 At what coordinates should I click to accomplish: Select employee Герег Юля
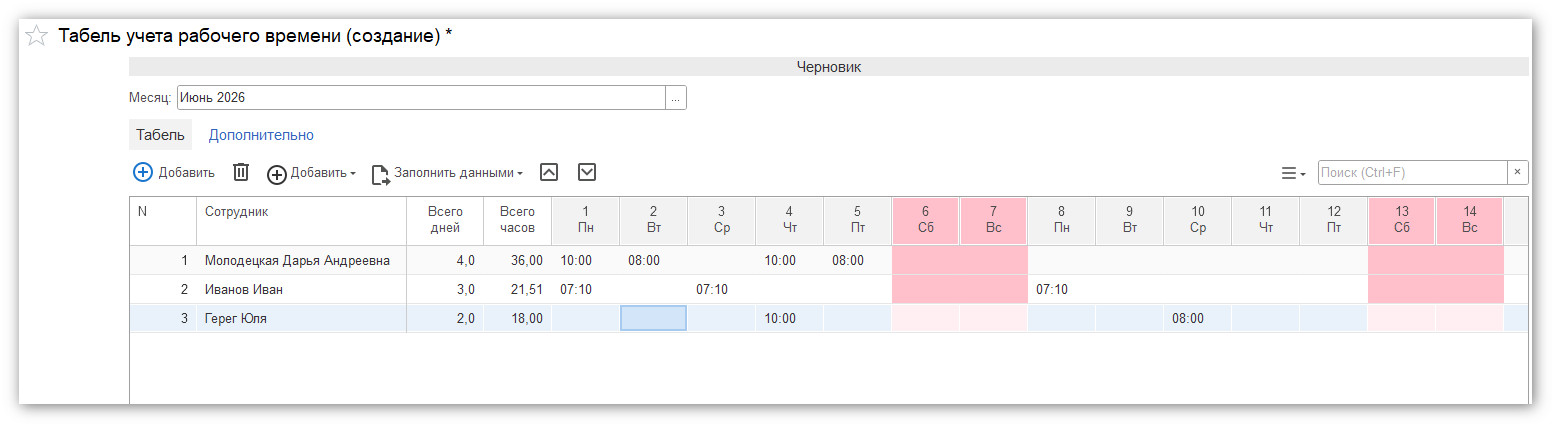301,318
